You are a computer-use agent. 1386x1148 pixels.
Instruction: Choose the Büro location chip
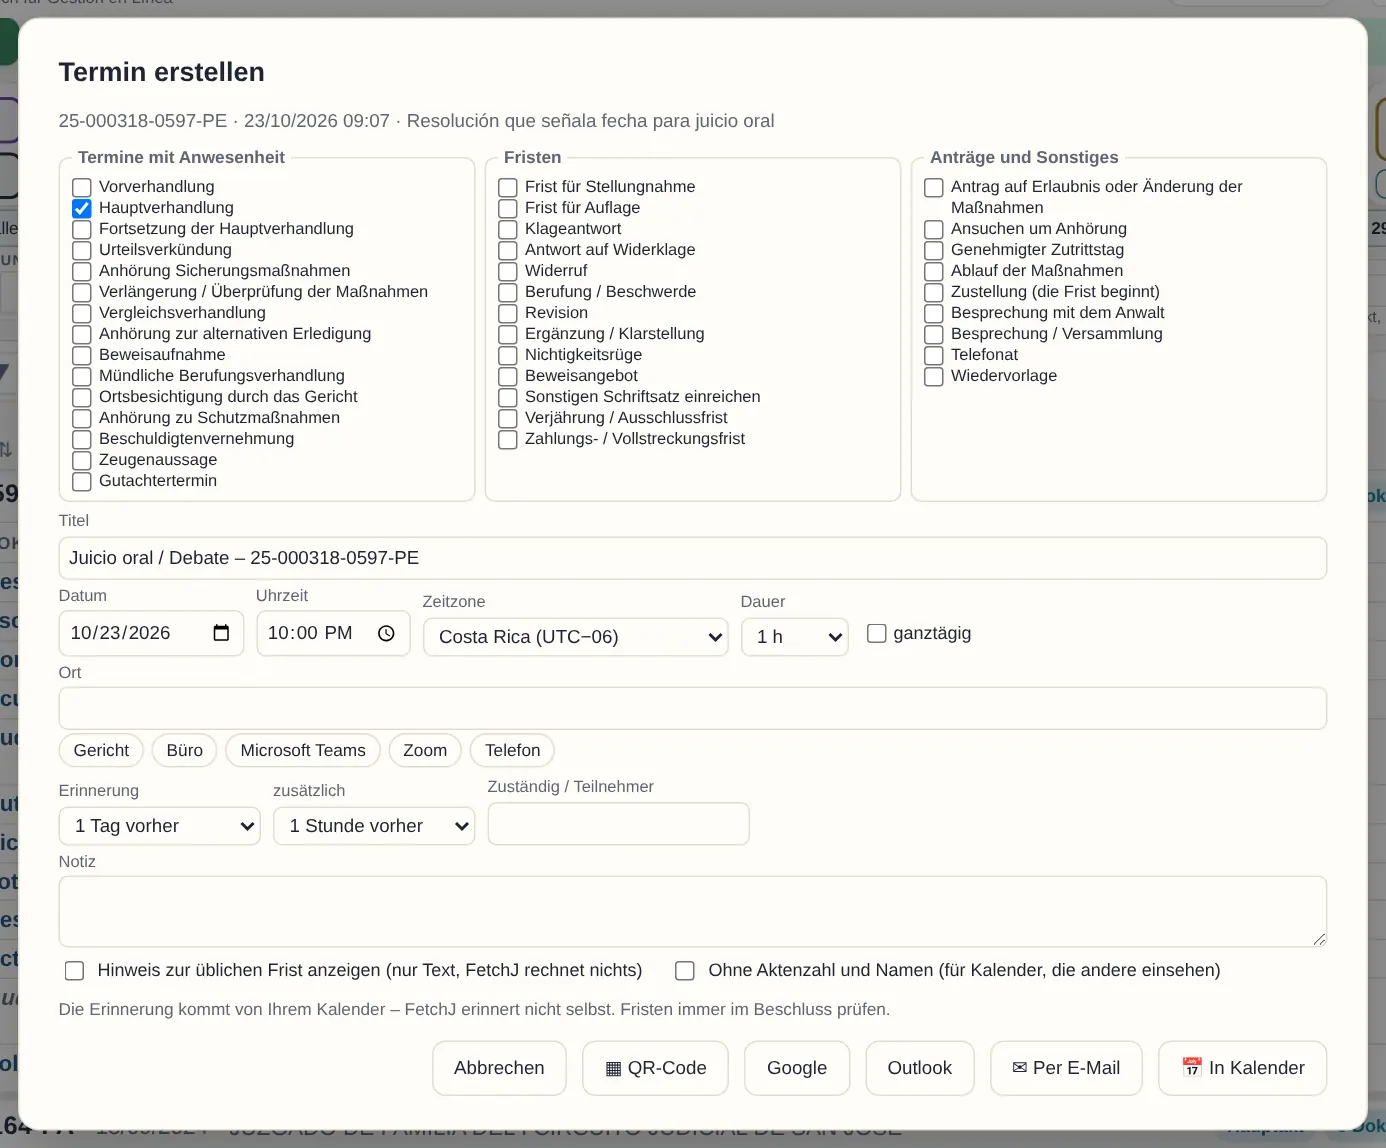pos(185,750)
